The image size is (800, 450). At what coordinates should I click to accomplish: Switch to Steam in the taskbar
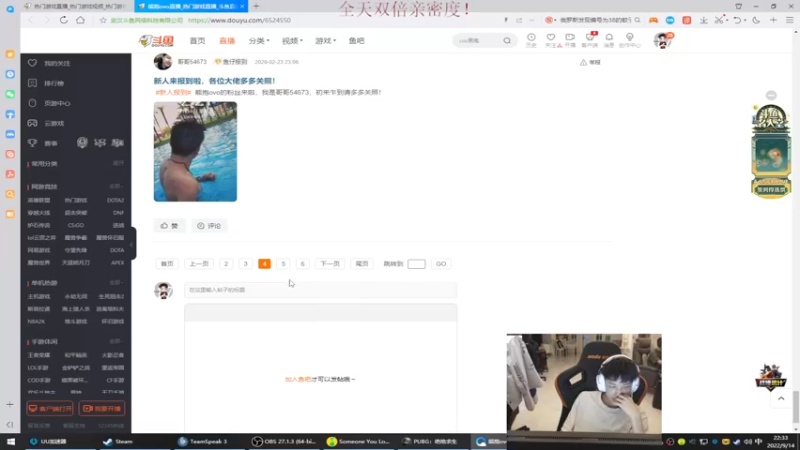(118, 441)
